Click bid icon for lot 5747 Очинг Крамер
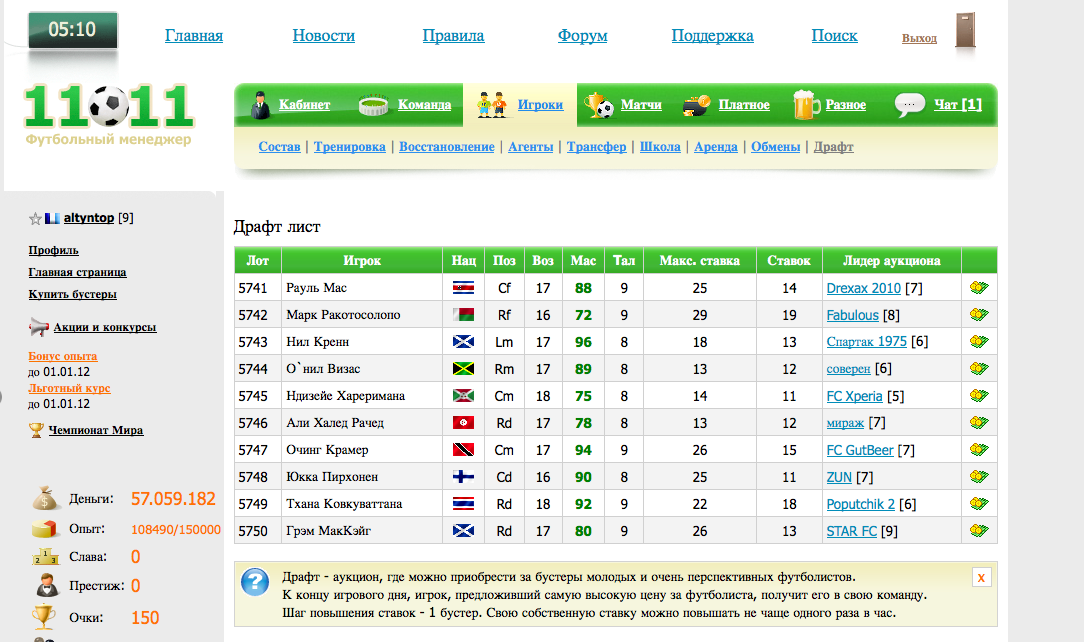 click(979, 449)
